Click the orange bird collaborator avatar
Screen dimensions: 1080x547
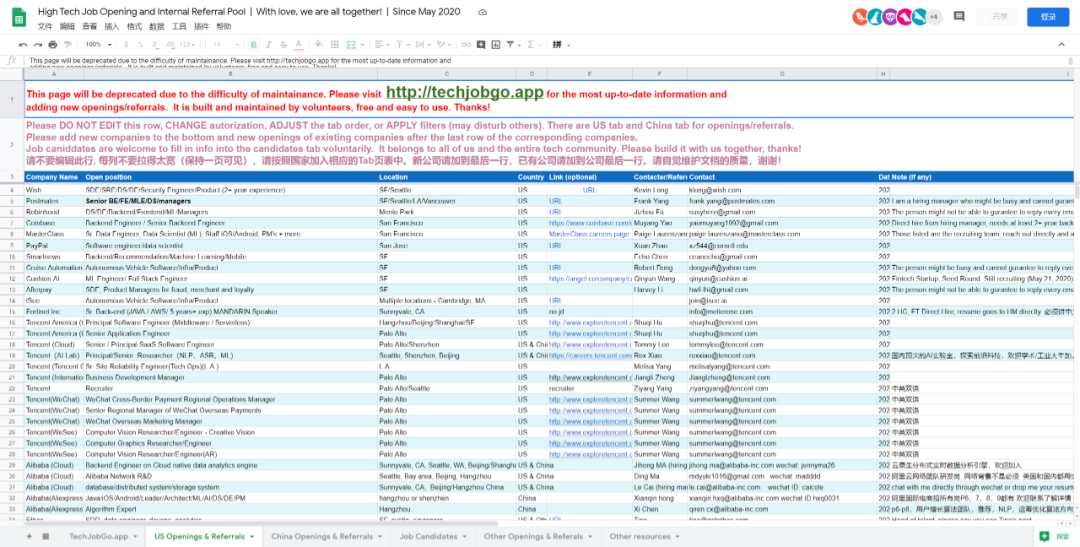[x=860, y=17]
